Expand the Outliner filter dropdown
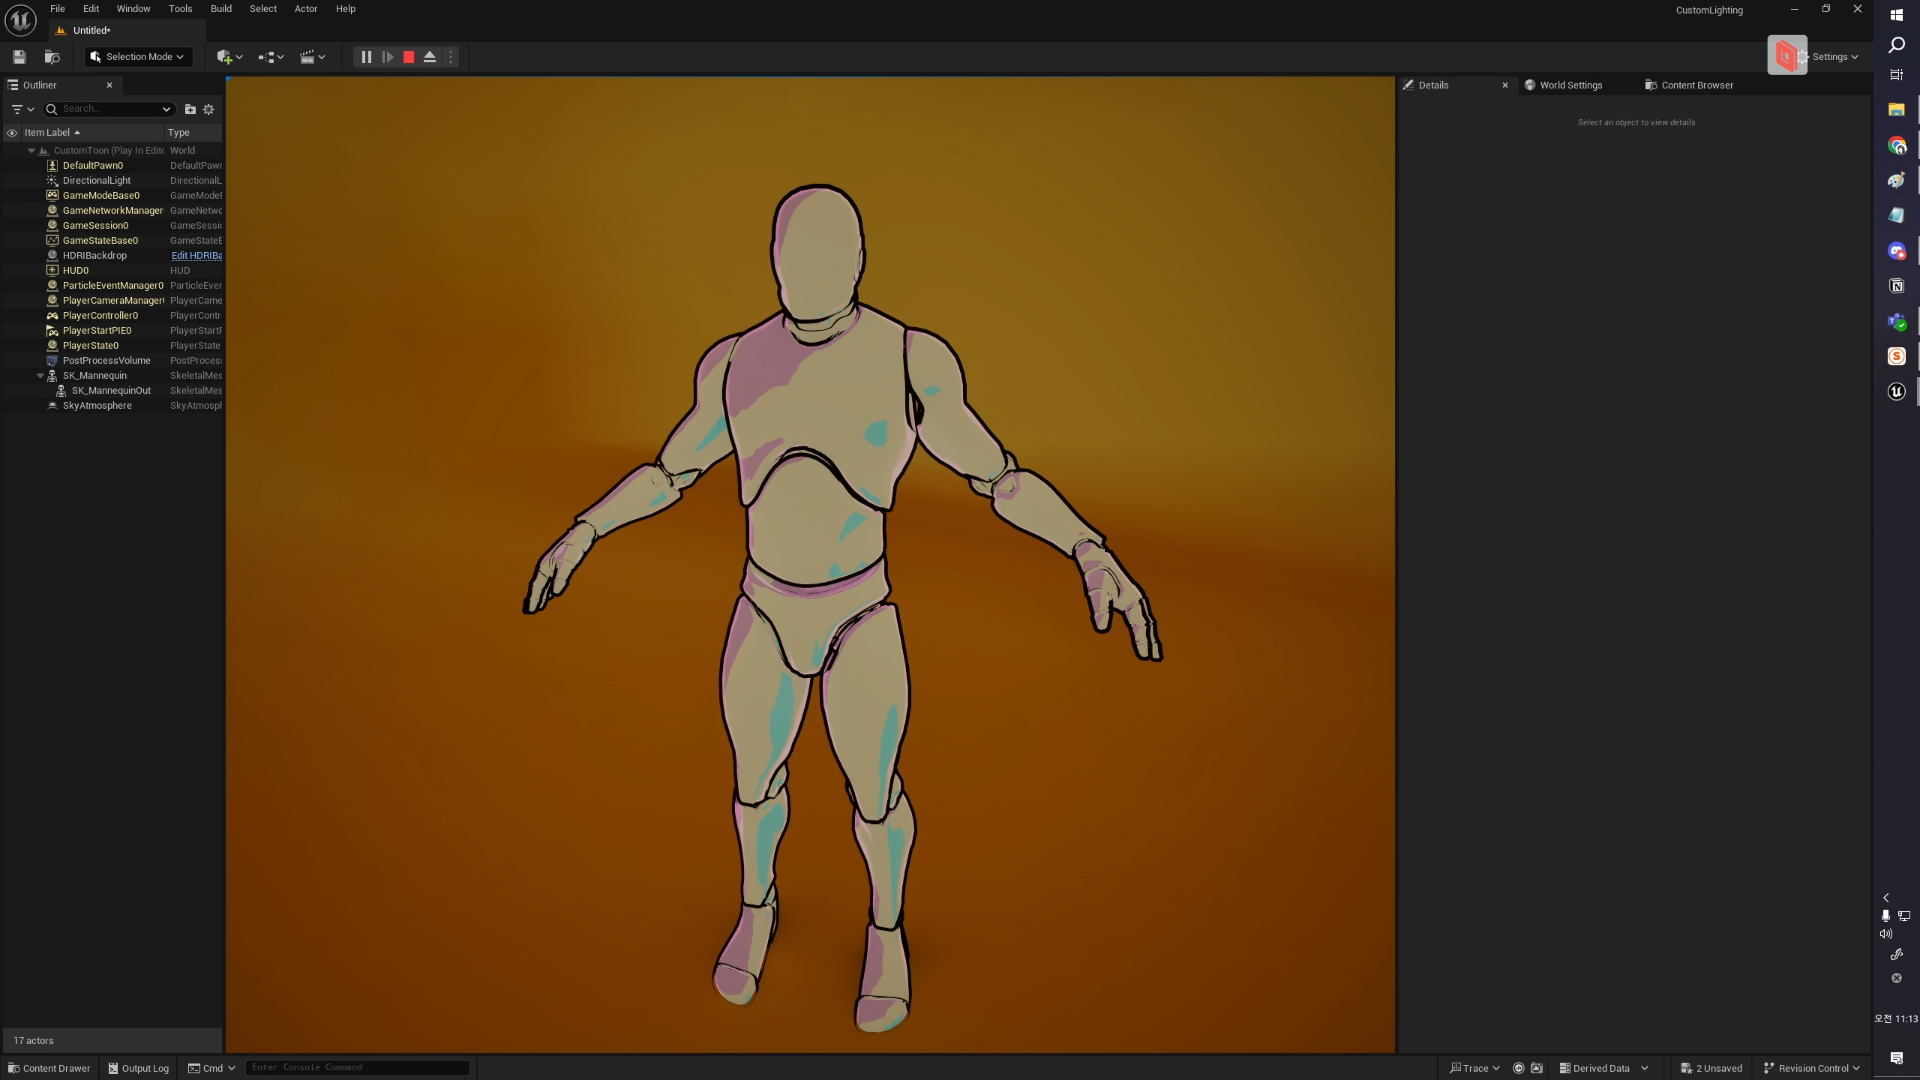This screenshot has width=1920, height=1080. (x=22, y=109)
